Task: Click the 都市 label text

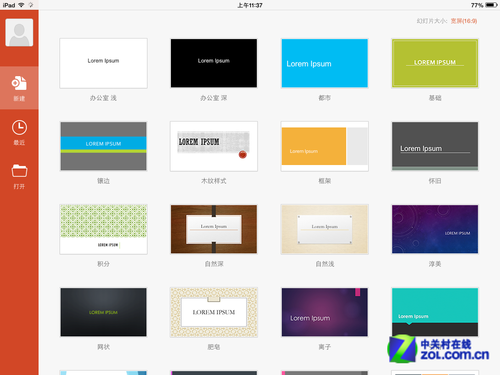Action: tap(324, 98)
